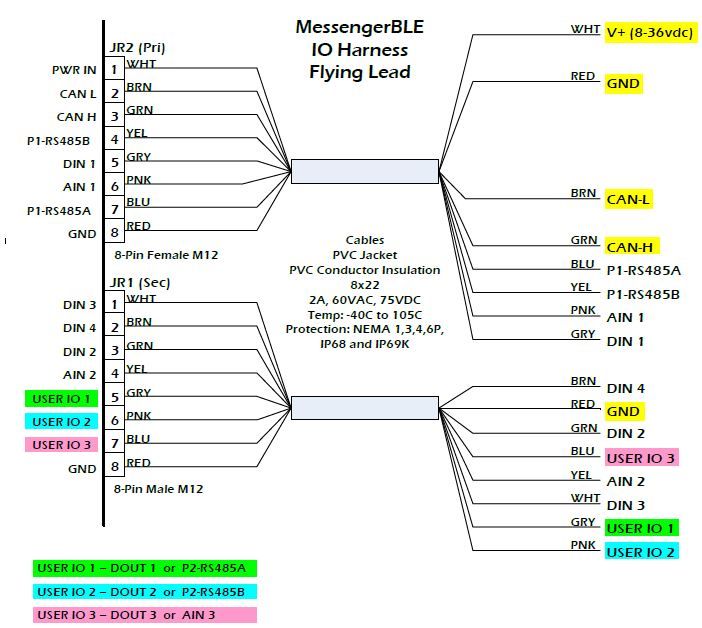Click the legend USER IO 2 – DOUT 2 or P2-RS485B
The width and height of the screenshot is (702, 628).
(x=145, y=592)
